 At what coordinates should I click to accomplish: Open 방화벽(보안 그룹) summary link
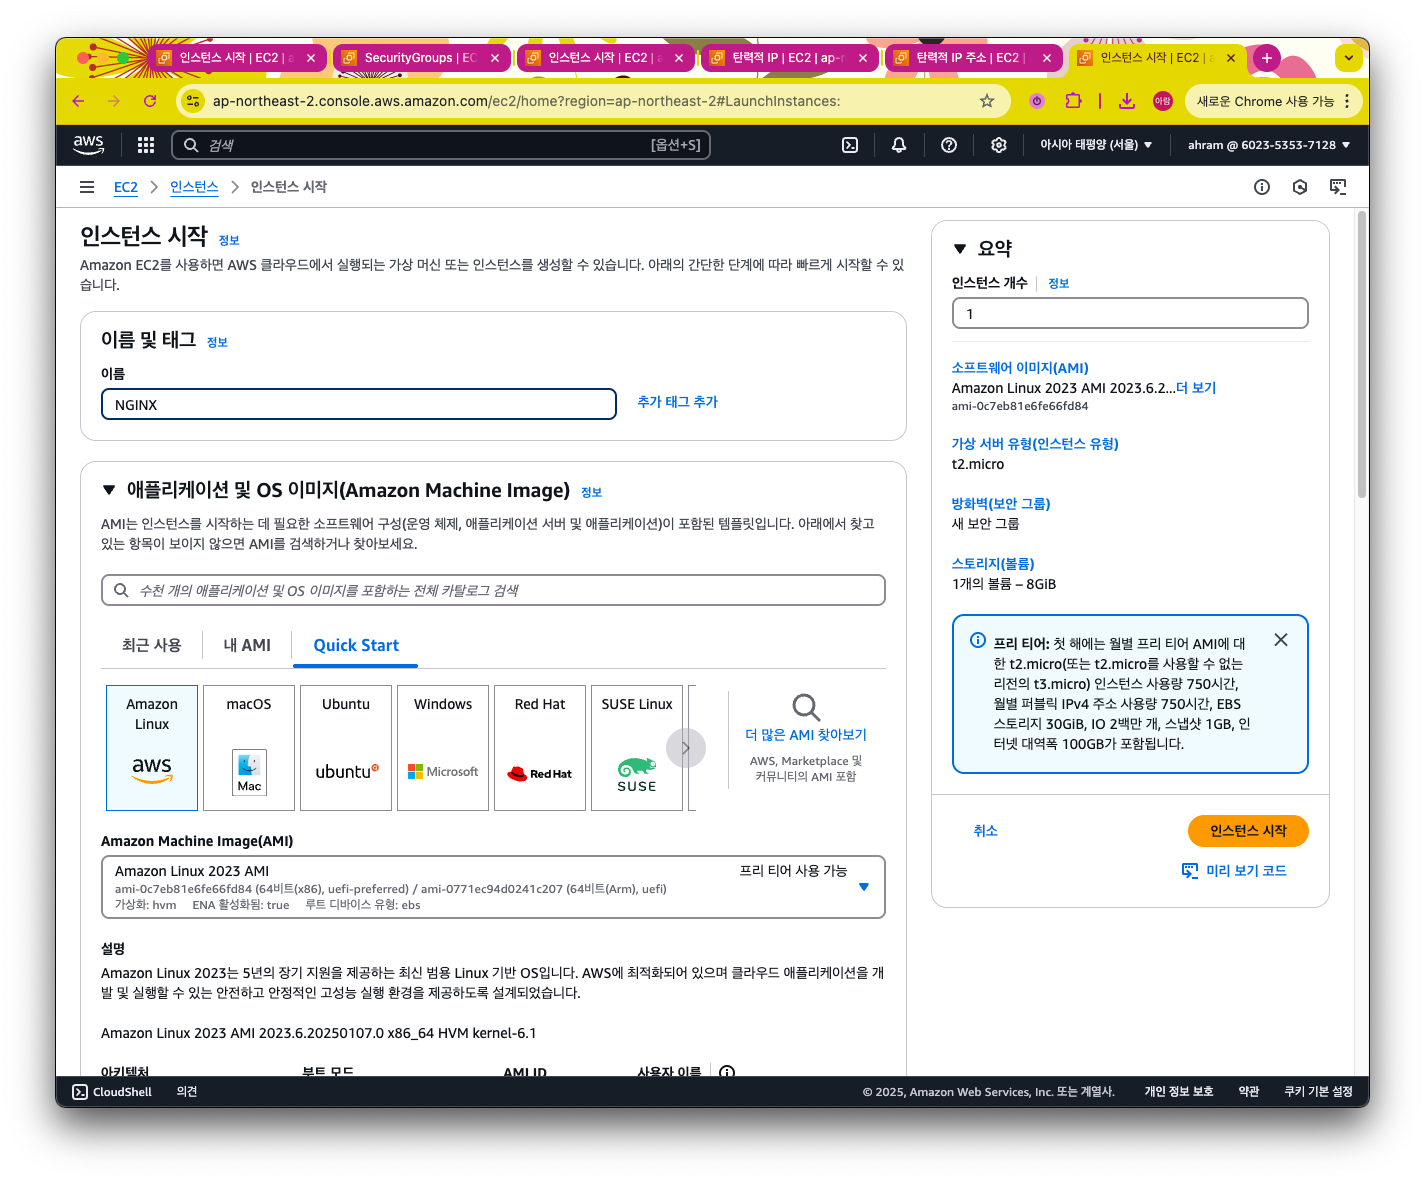(1001, 504)
